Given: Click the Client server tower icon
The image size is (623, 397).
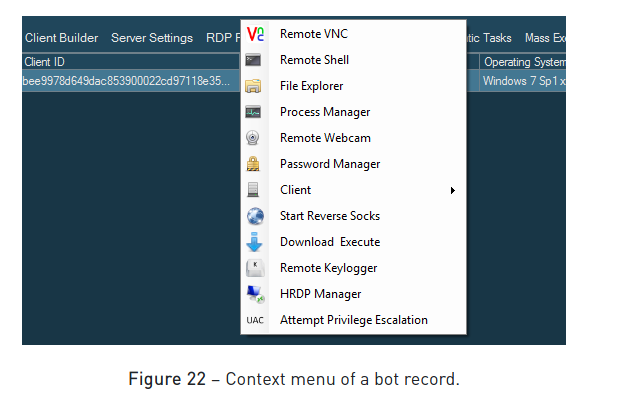Looking at the screenshot, I should (x=253, y=190).
